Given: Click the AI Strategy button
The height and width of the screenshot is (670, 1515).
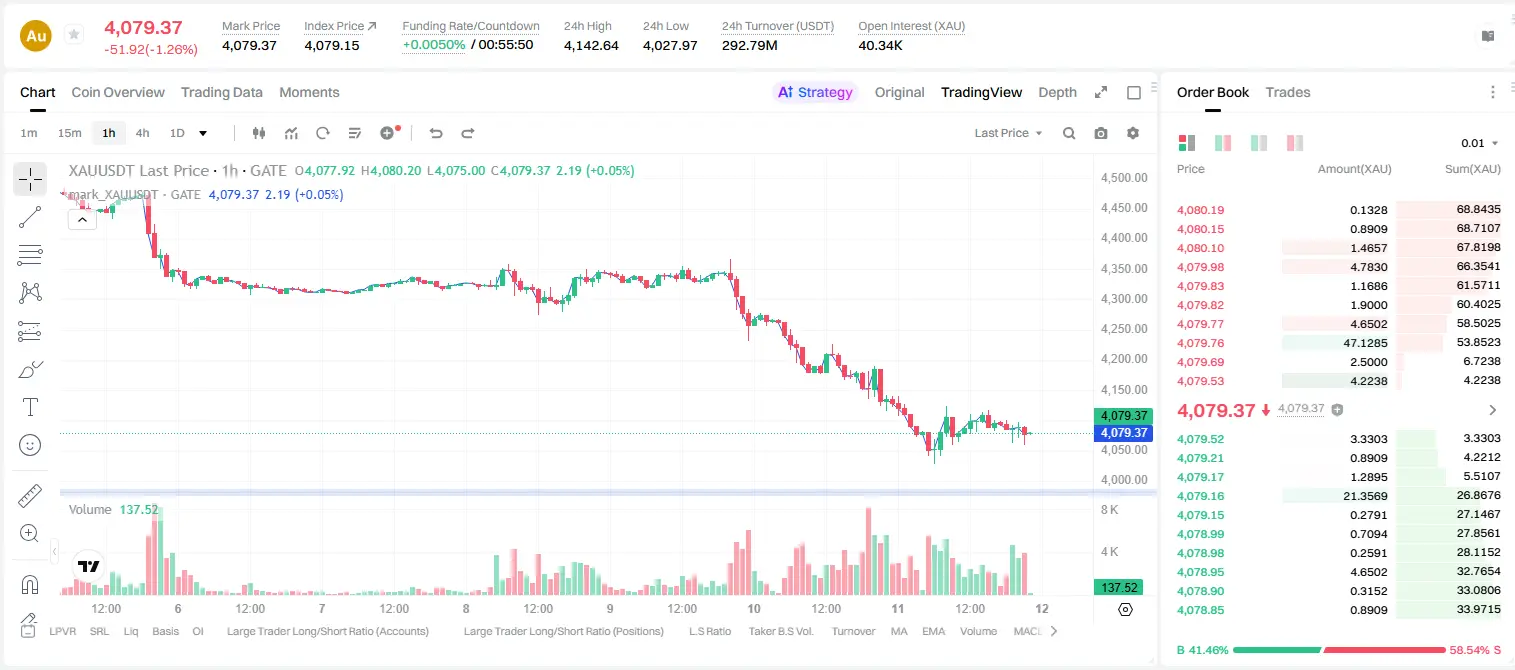Looking at the screenshot, I should point(815,92).
